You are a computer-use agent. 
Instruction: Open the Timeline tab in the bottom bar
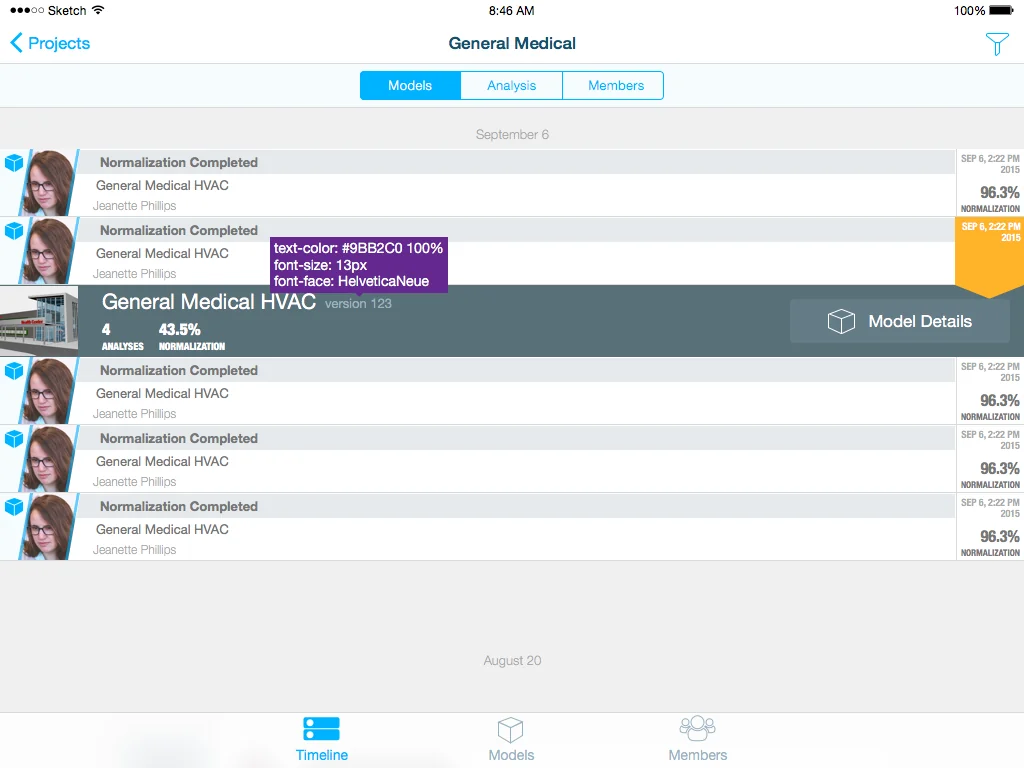[321, 740]
